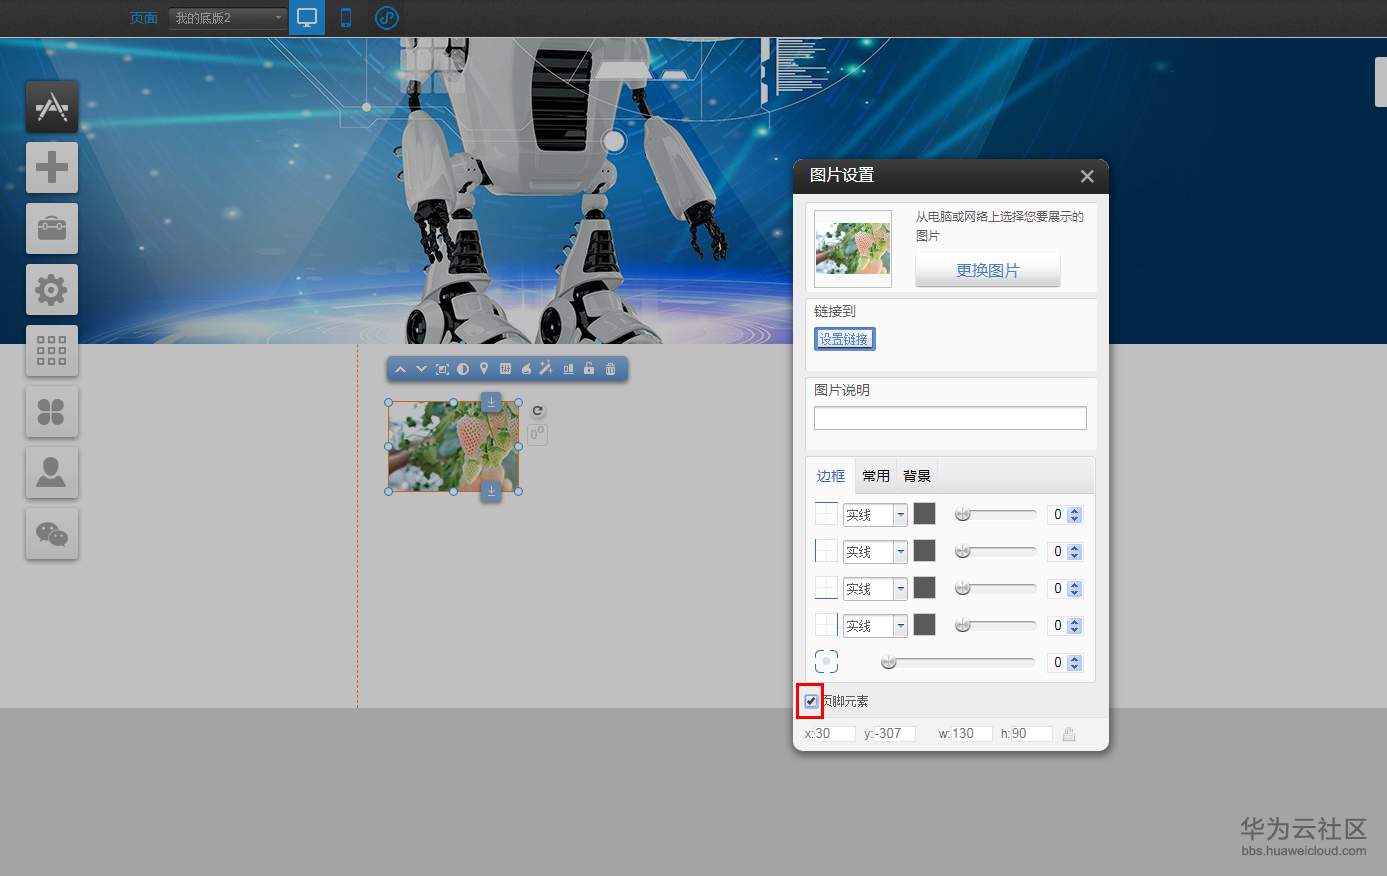Screen dimensions: 1387x876
Task: Switch to the 背景 tab
Action: [x=917, y=476]
